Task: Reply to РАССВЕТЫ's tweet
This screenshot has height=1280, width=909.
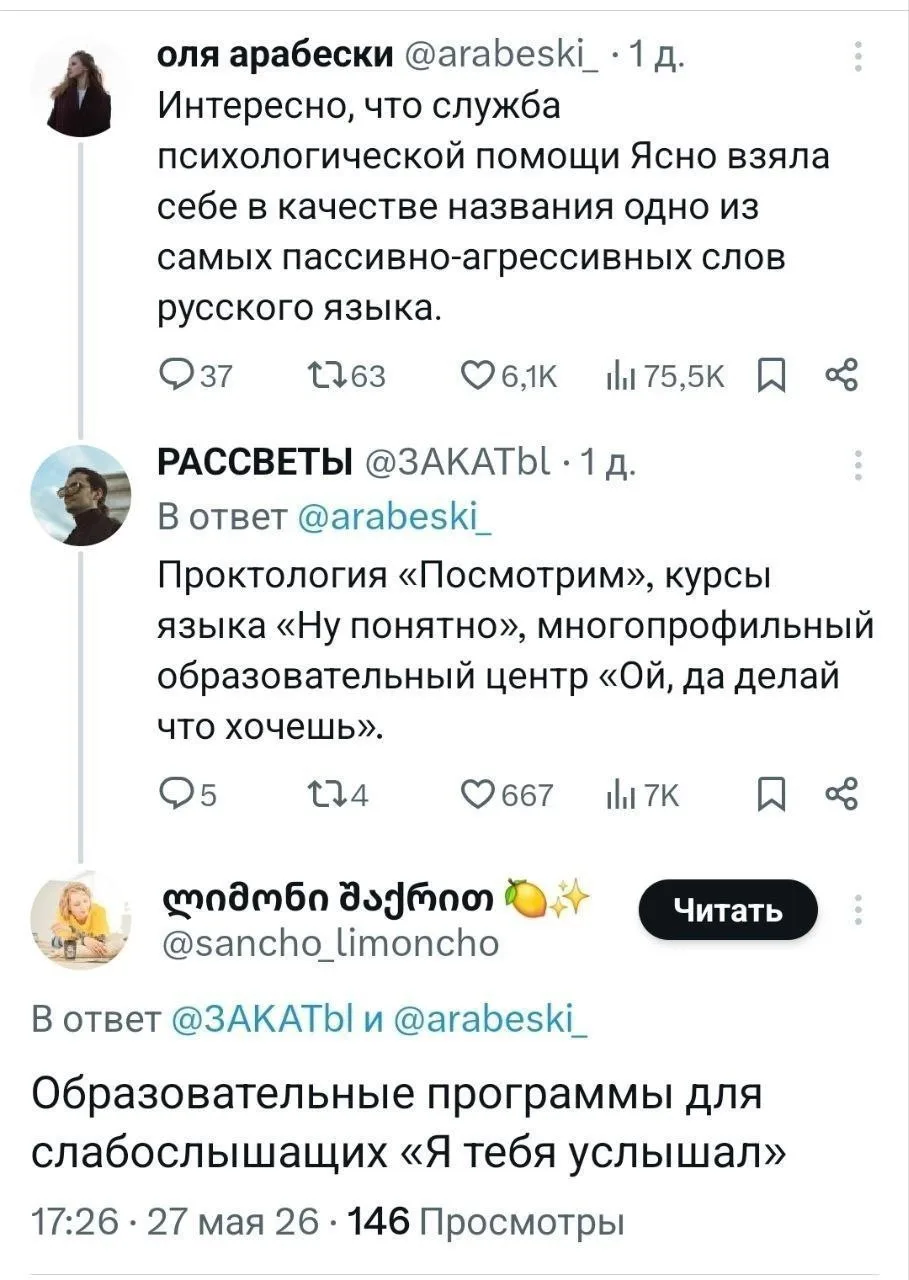Action: click(x=188, y=795)
